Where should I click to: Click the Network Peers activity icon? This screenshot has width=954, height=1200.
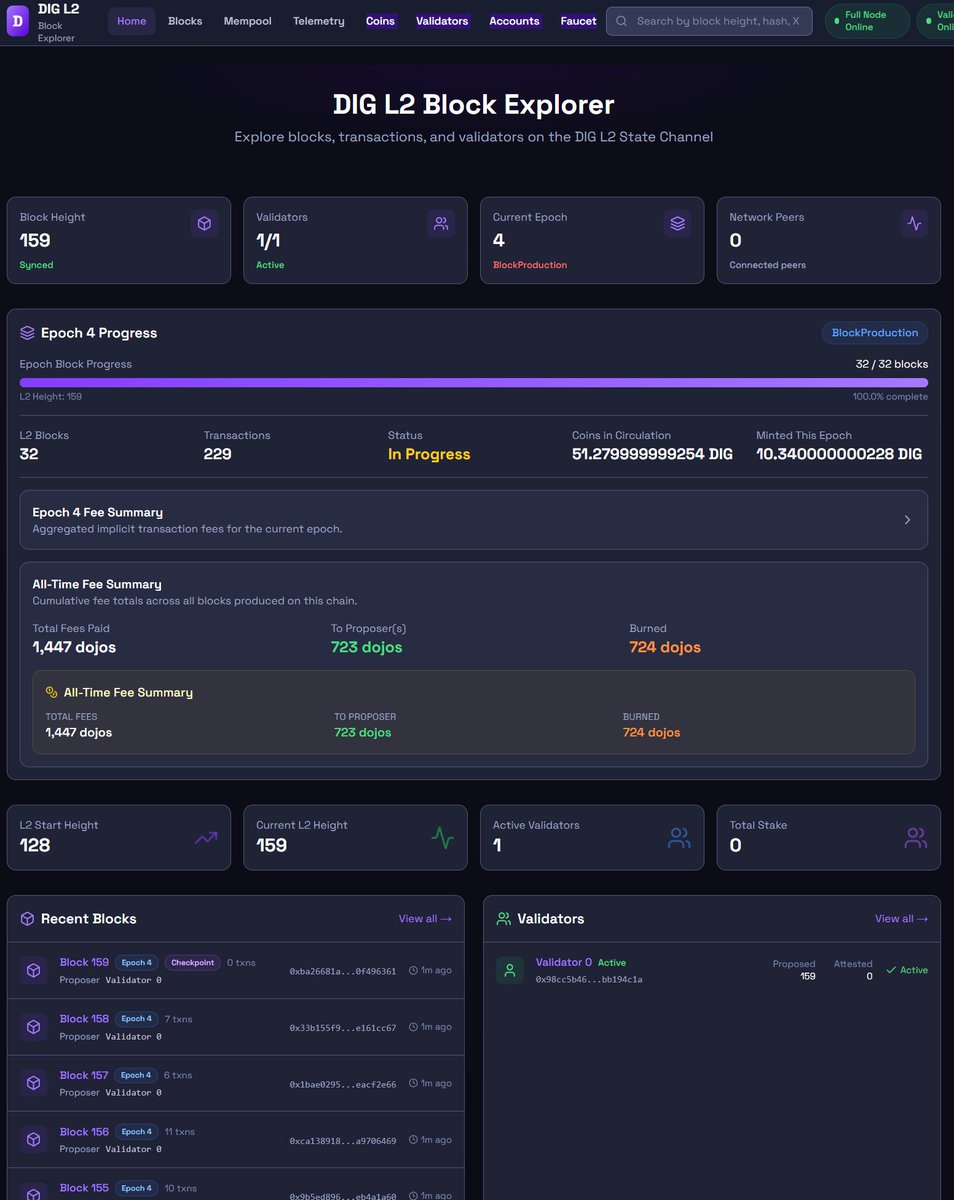(x=914, y=224)
